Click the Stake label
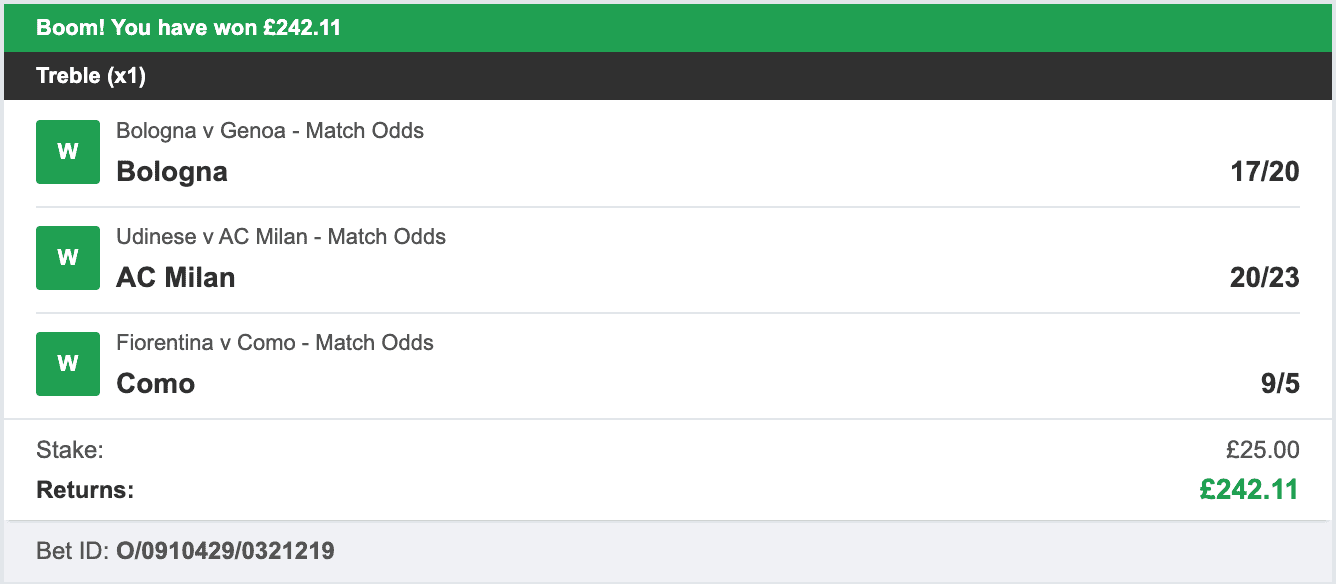 coord(70,450)
